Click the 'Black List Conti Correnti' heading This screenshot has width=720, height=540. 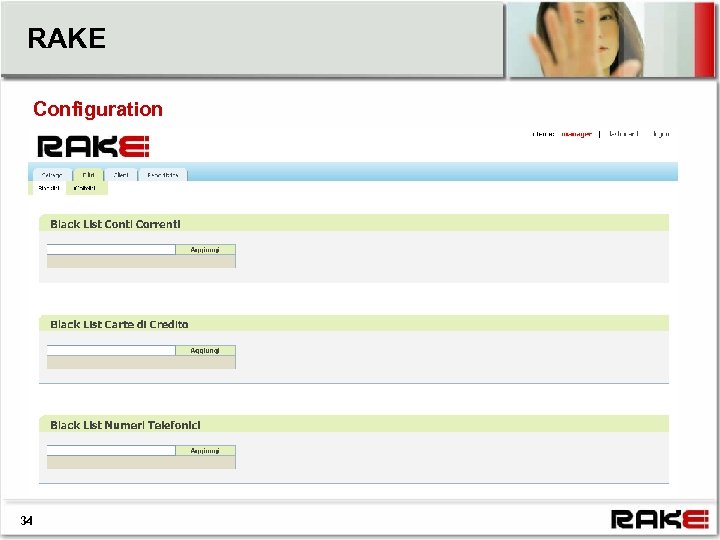115,224
